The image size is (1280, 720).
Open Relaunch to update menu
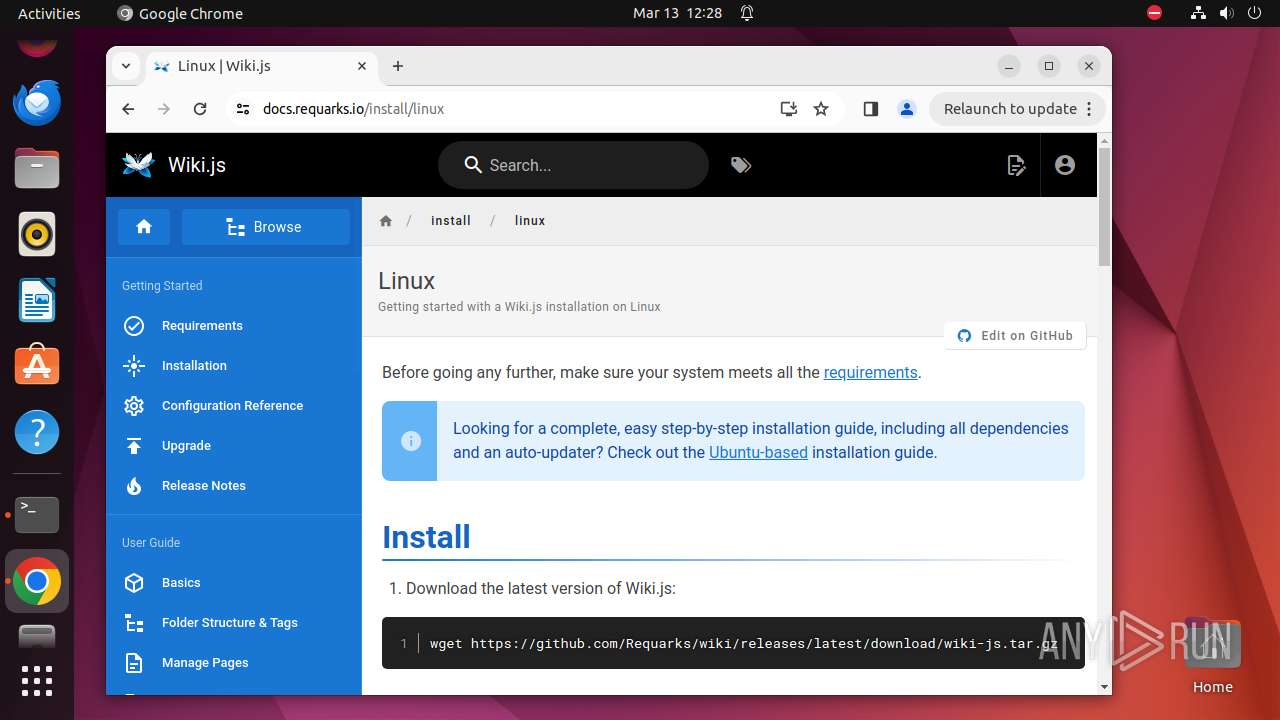click(1017, 109)
